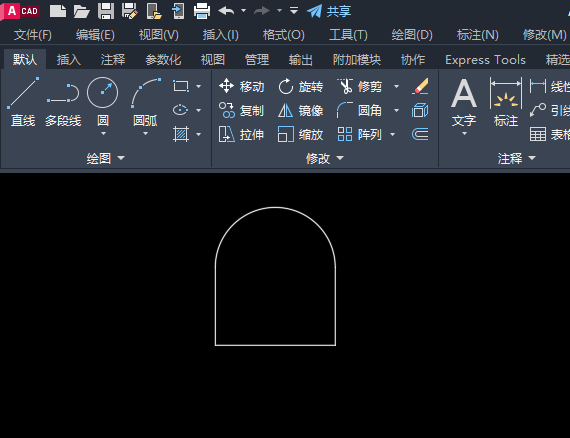Click the Redo arrow icon
The height and width of the screenshot is (438, 570).
[261, 11]
